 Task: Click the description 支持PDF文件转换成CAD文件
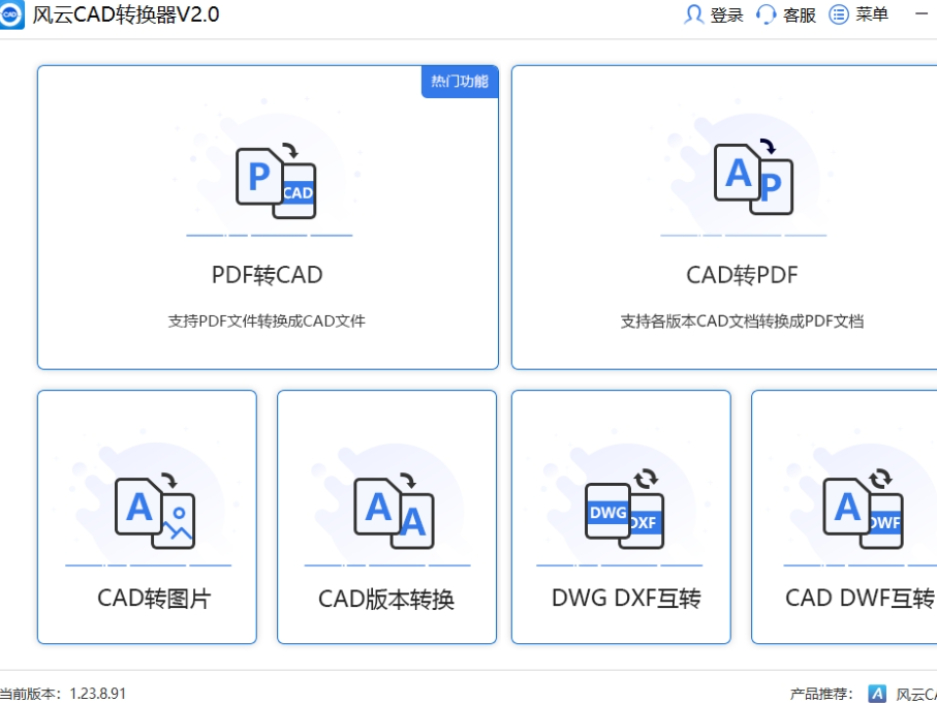(267, 321)
